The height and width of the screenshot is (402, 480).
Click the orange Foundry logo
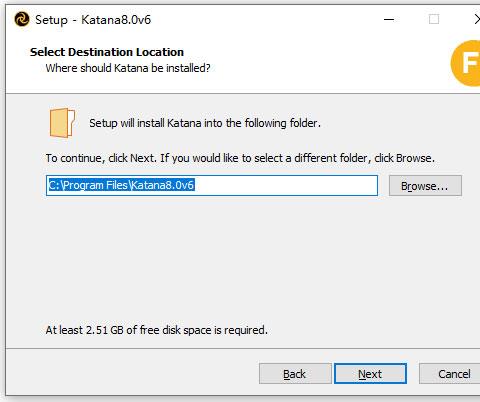(466, 63)
